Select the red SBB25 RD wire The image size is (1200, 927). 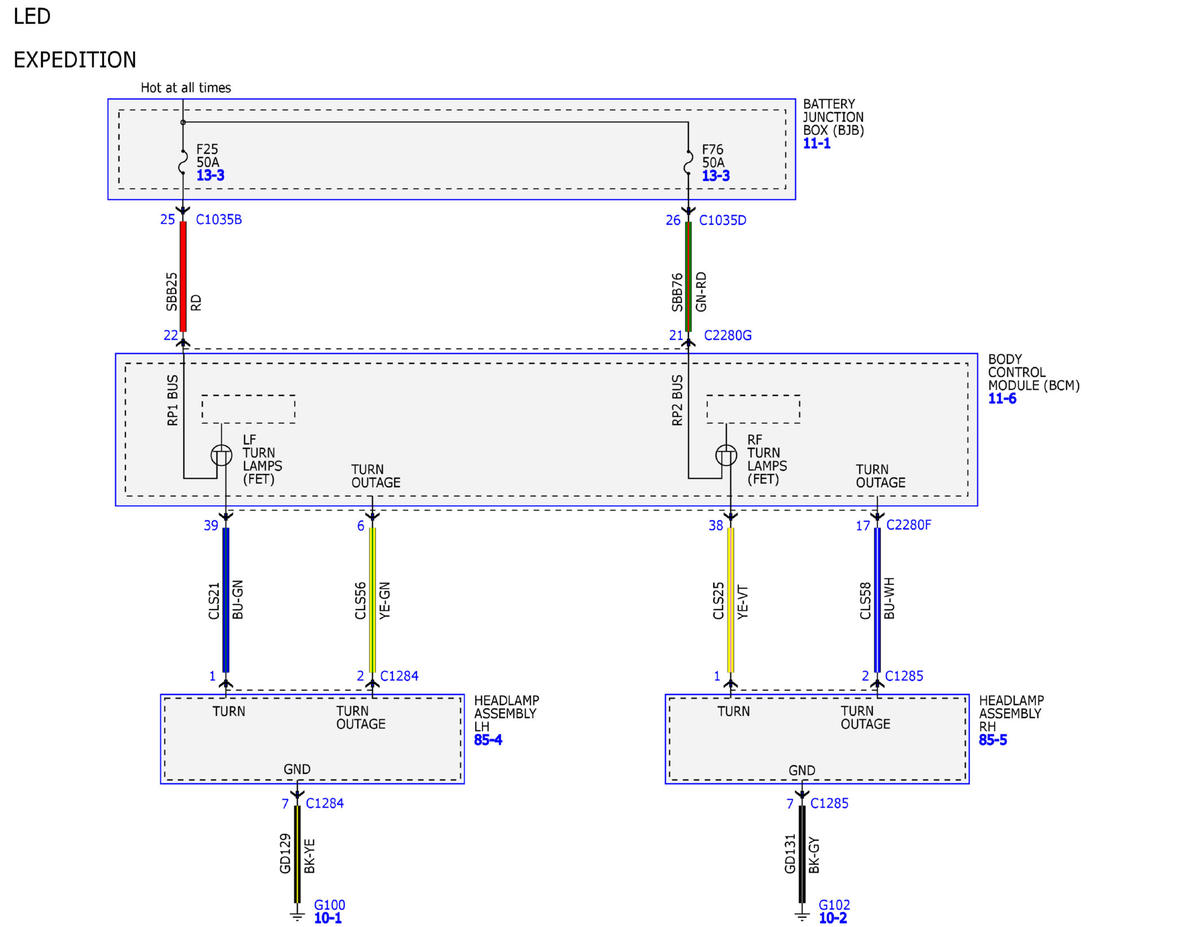(x=184, y=277)
